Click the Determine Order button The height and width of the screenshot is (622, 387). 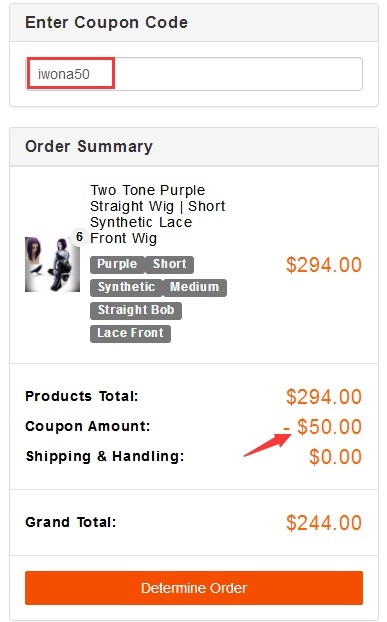click(194, 587)
